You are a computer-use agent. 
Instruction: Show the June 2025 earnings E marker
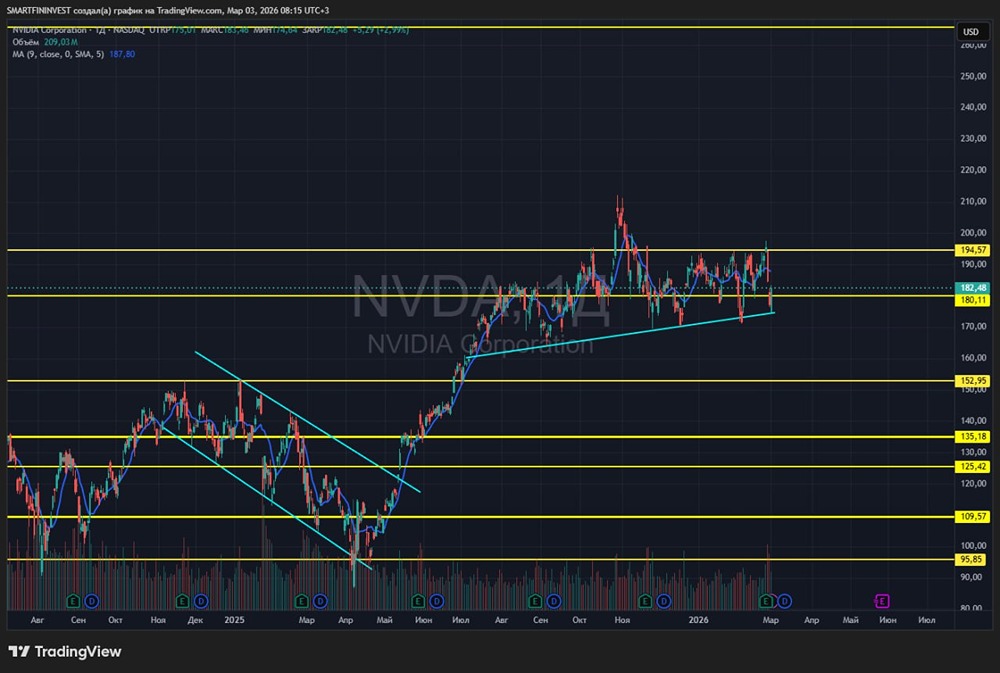pyautogui.click(x=418, y=601)
